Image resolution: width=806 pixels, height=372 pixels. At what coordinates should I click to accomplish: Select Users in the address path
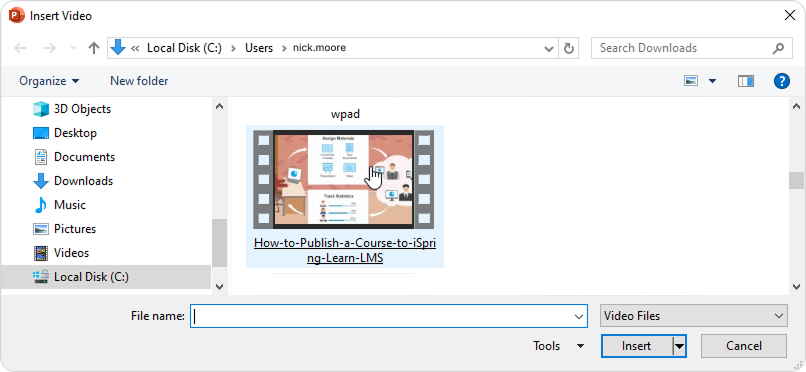click(259, 48)
